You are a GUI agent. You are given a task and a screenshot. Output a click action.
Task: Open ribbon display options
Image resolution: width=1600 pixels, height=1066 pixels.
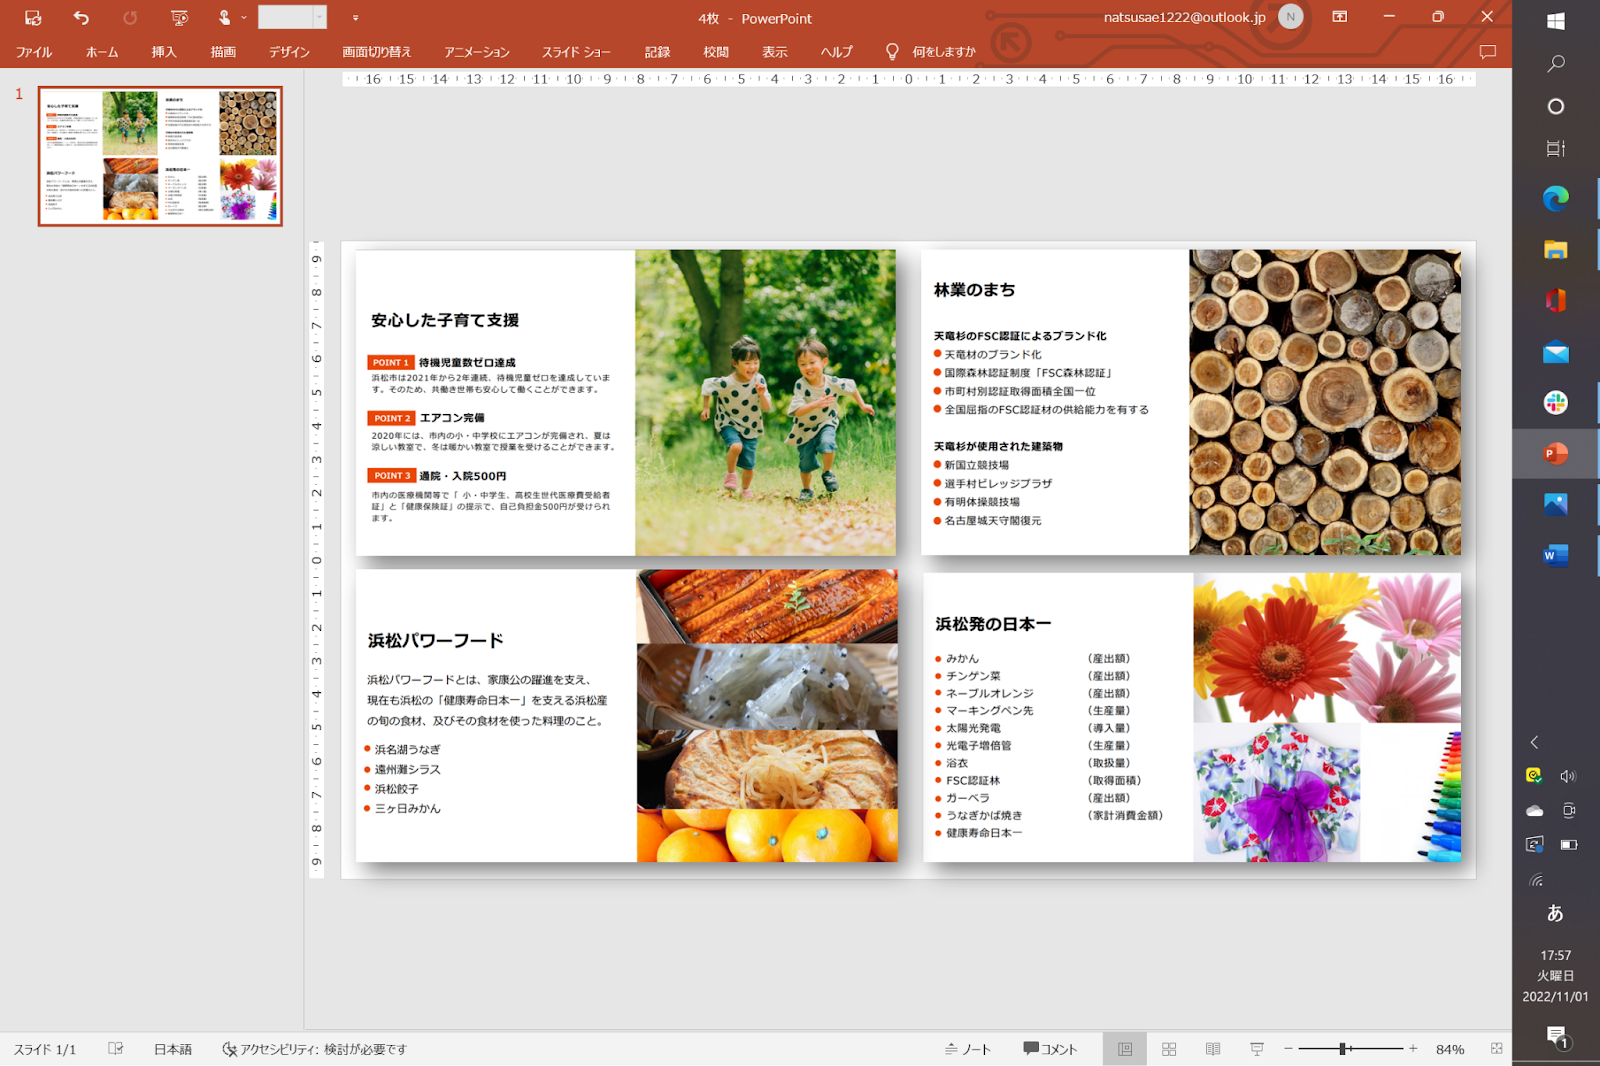tap(1339, 17)
